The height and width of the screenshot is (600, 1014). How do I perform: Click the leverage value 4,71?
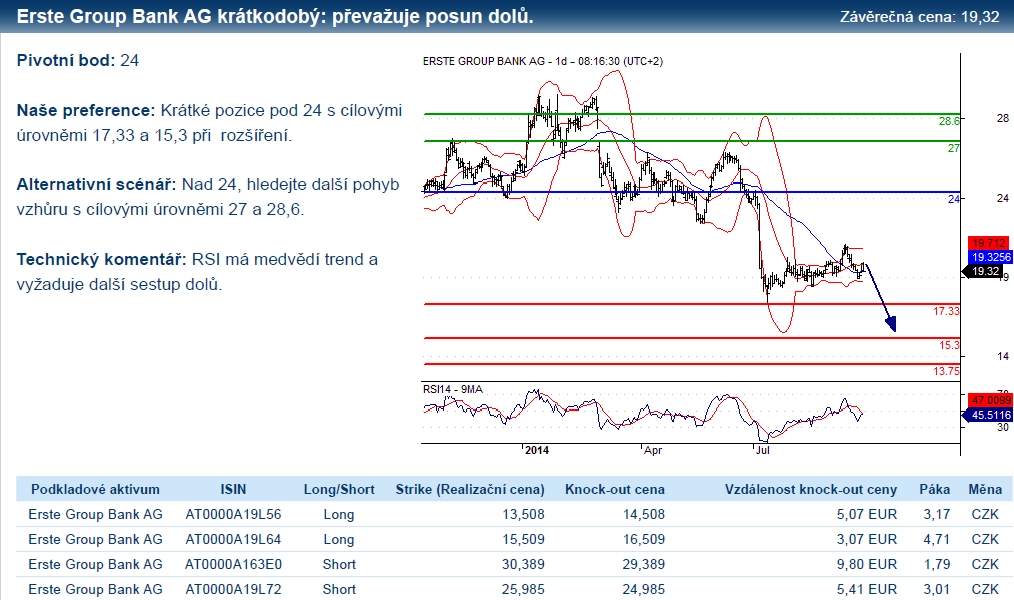click(x=937, y=539)
